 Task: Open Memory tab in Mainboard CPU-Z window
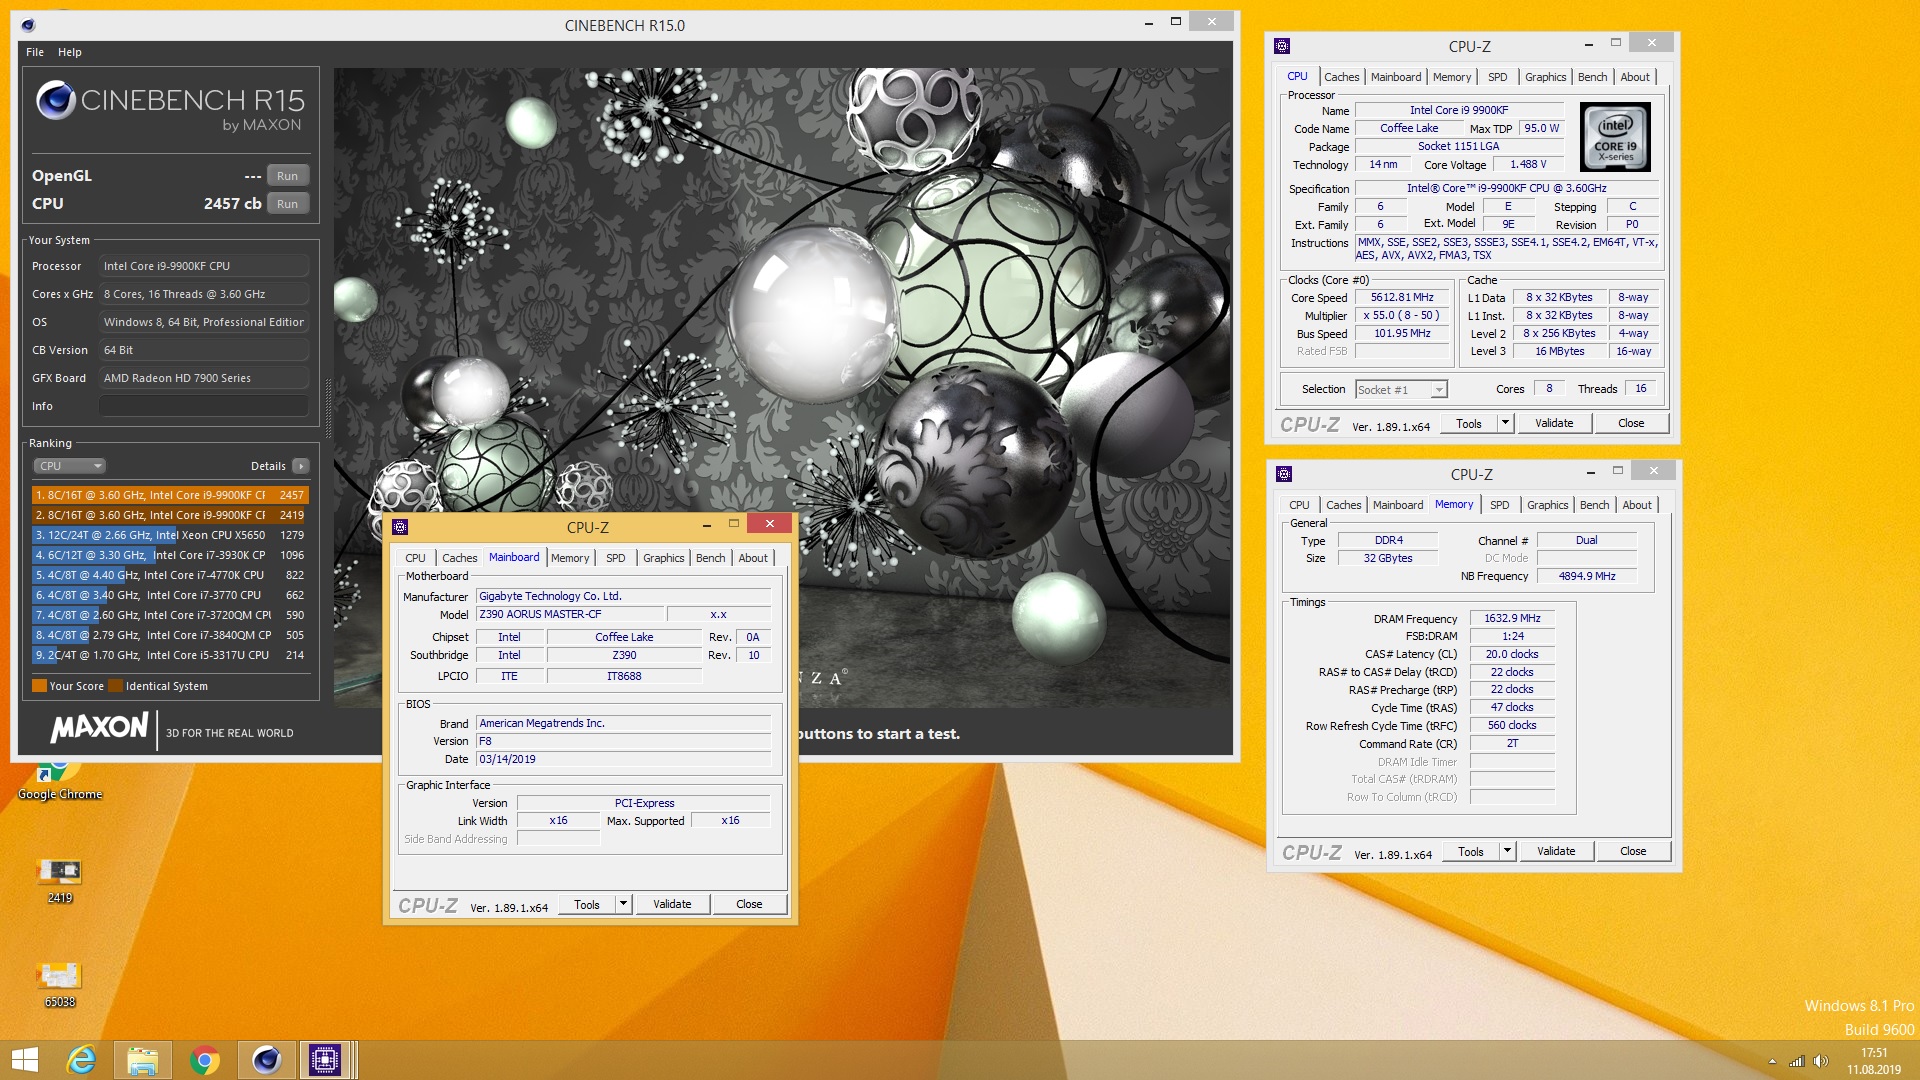point(570,558)
